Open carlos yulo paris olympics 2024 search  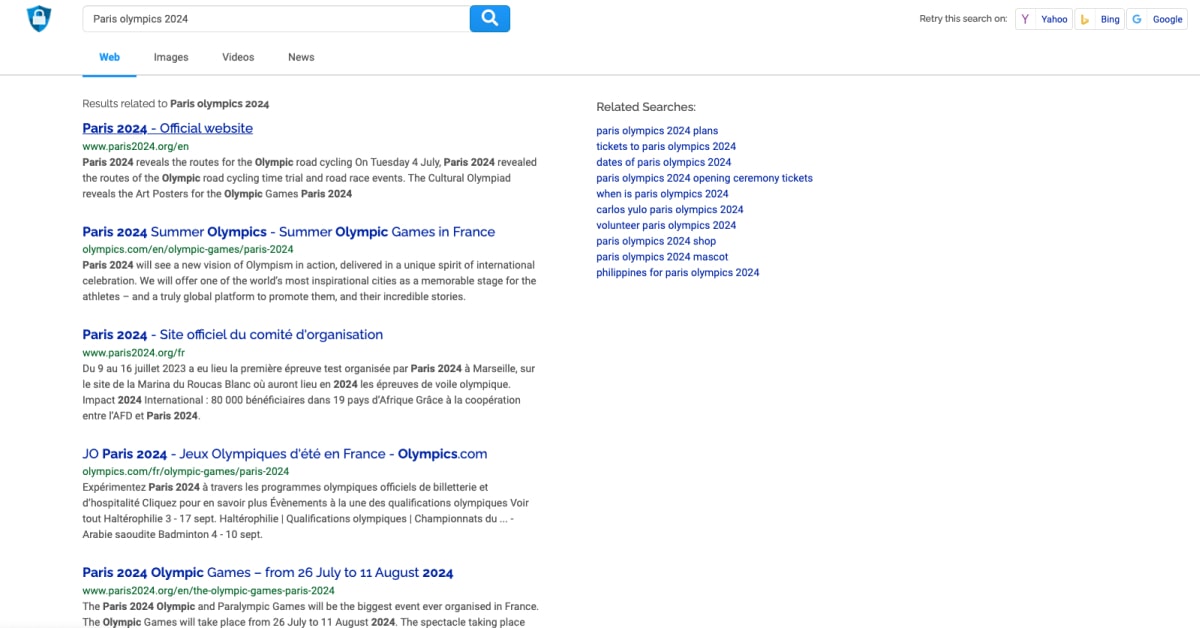[x=669, y=209]
